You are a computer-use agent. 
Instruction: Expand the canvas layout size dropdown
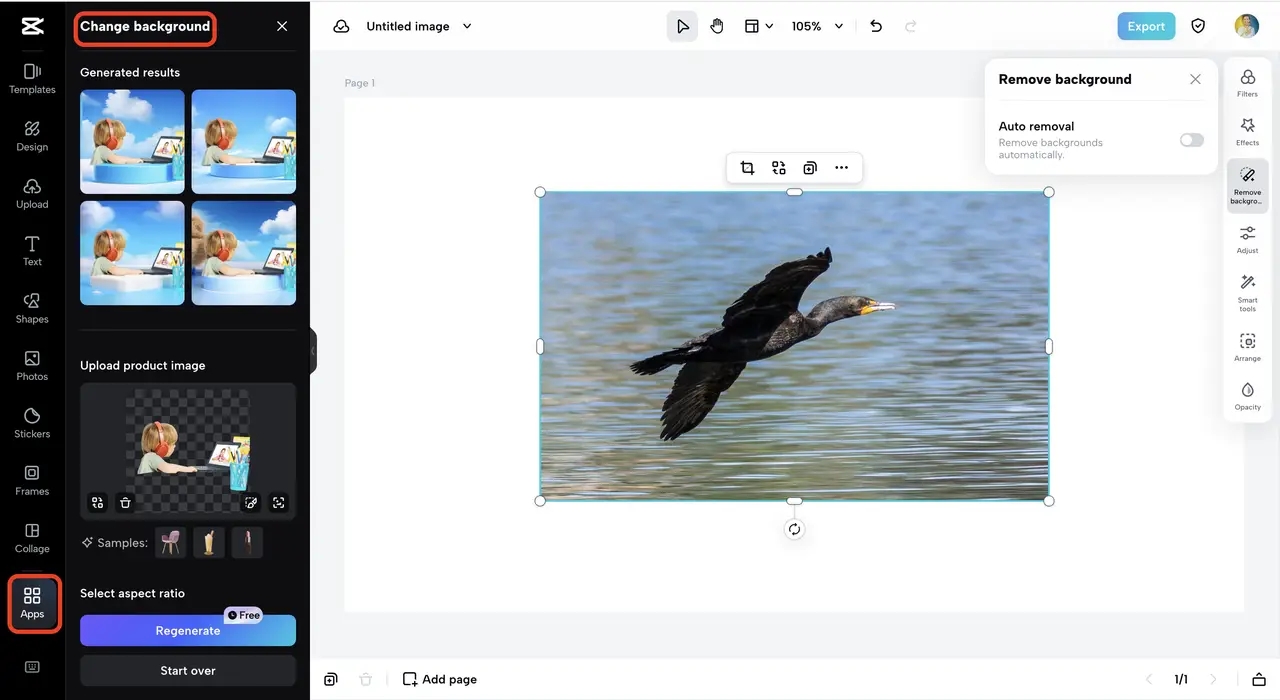tap(759, 27)
